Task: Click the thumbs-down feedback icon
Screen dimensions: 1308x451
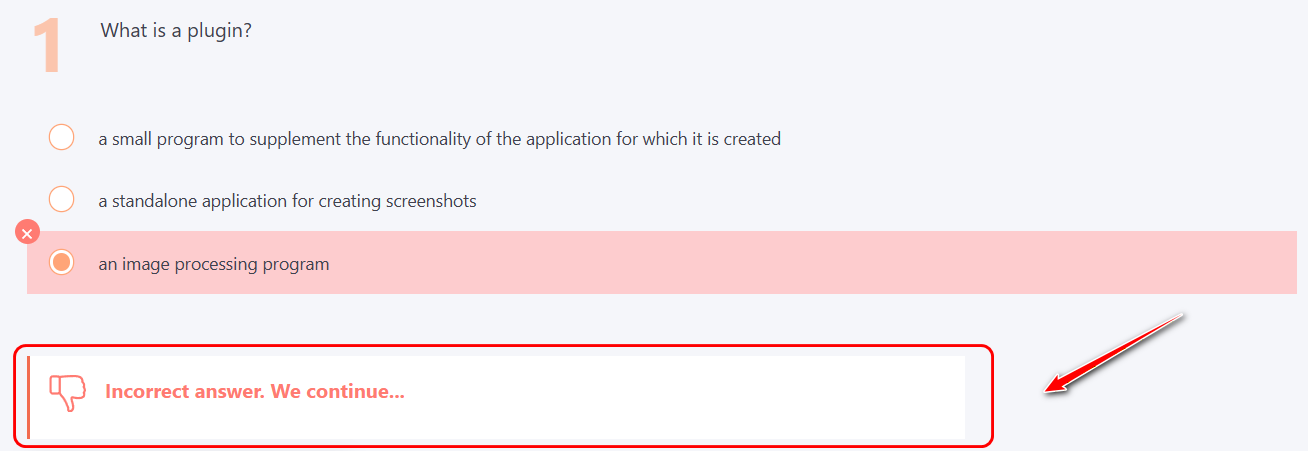Action: tap(67, 392)
